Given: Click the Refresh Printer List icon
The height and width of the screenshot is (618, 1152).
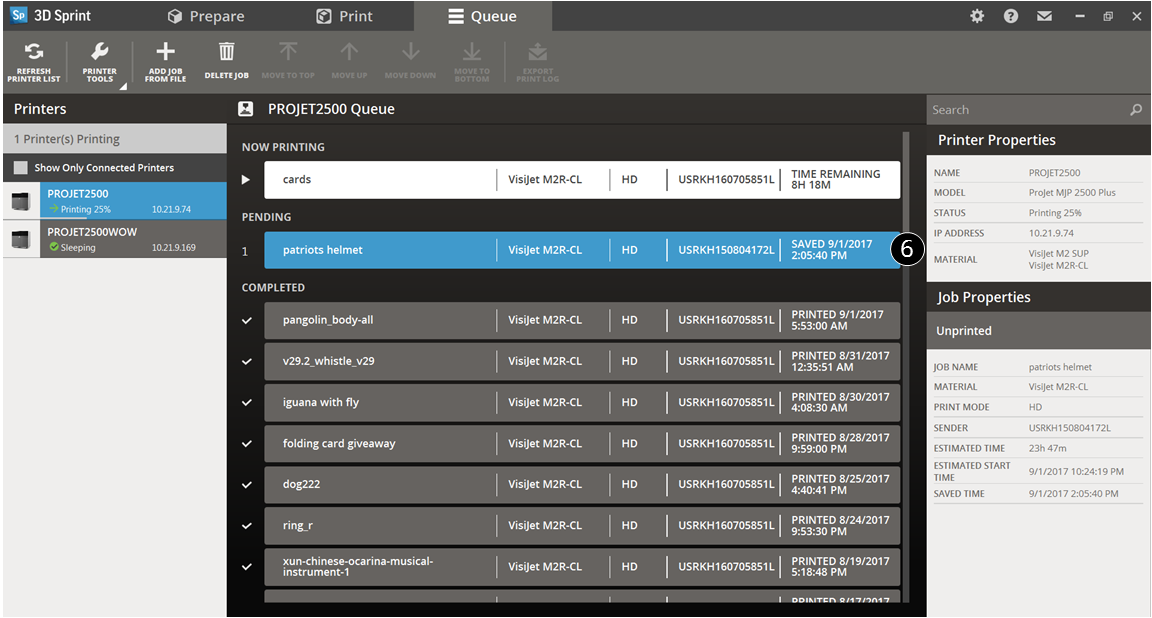Looking at the screenshot, I should click(34, 53).
